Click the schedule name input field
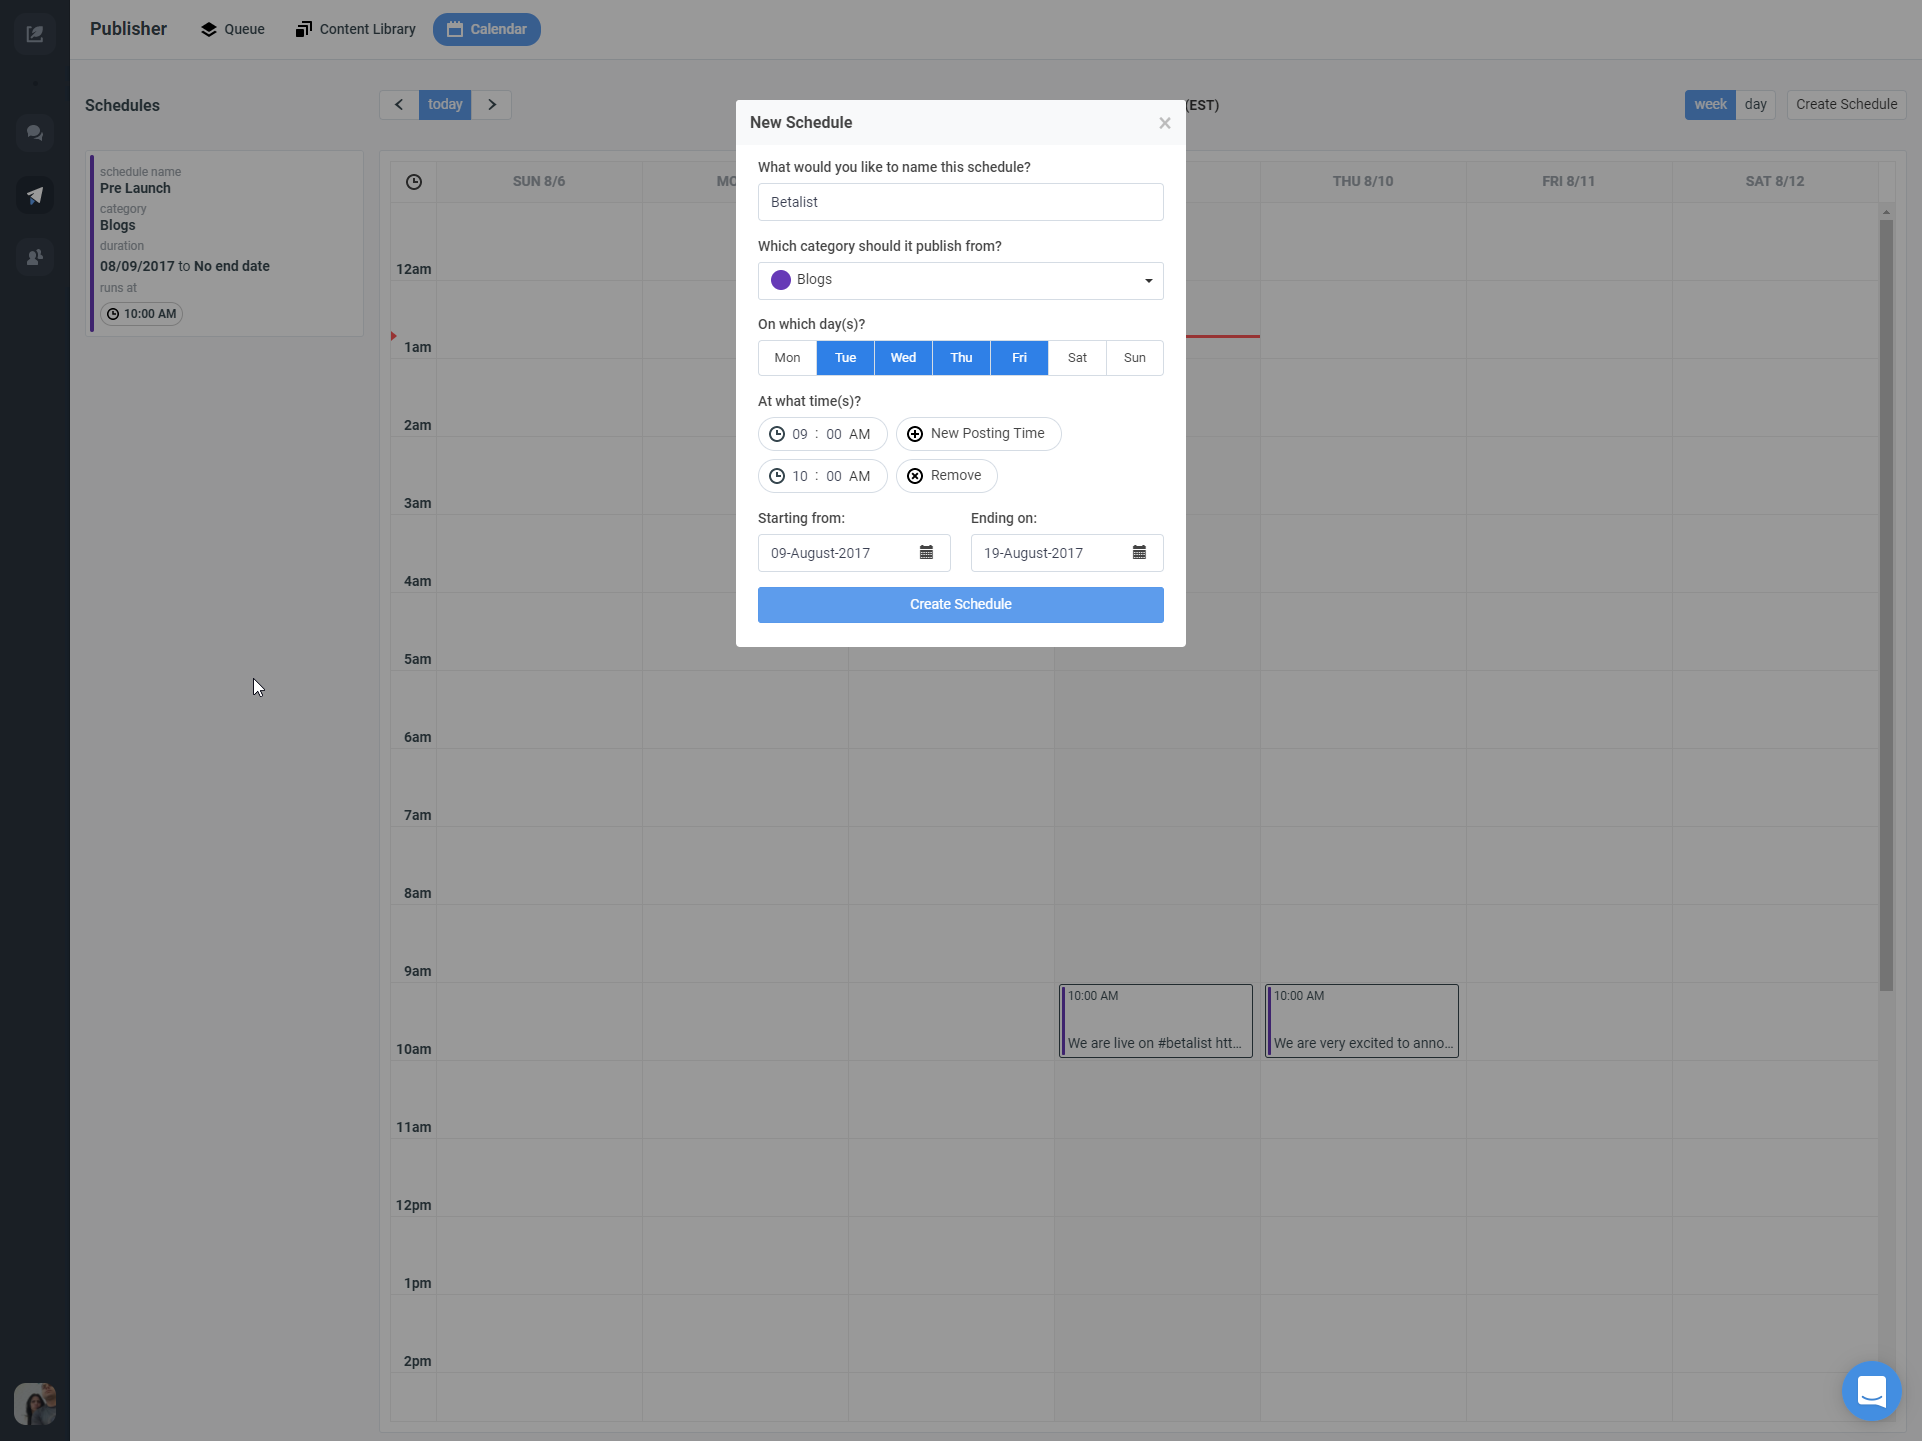This screenshot has height=1441, width=1922. pyautogui.click(x=960, y=202)
